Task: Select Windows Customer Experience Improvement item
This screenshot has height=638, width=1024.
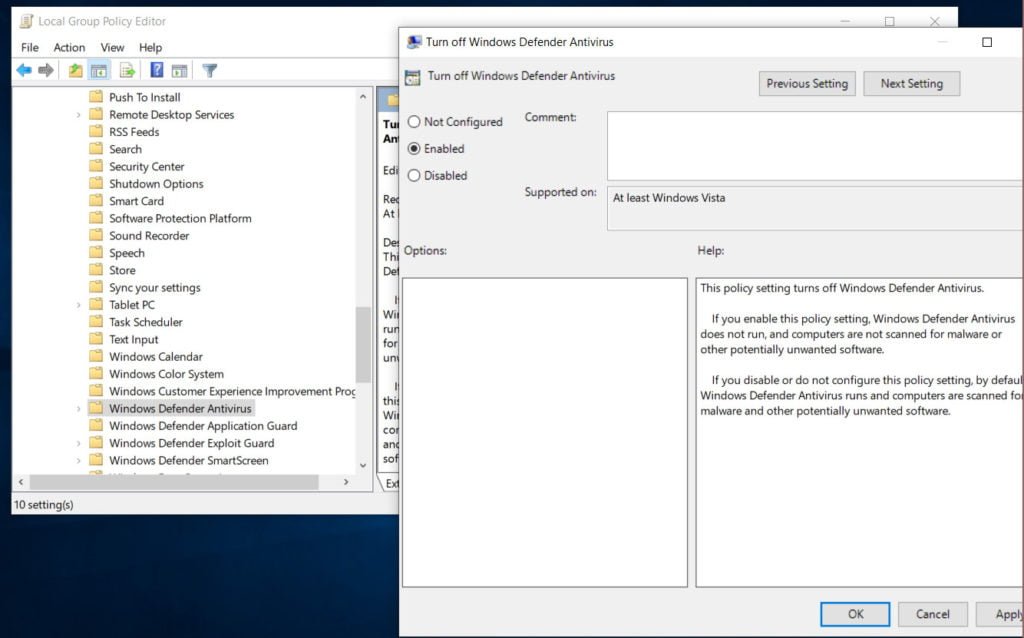Action: pos(232,391)
